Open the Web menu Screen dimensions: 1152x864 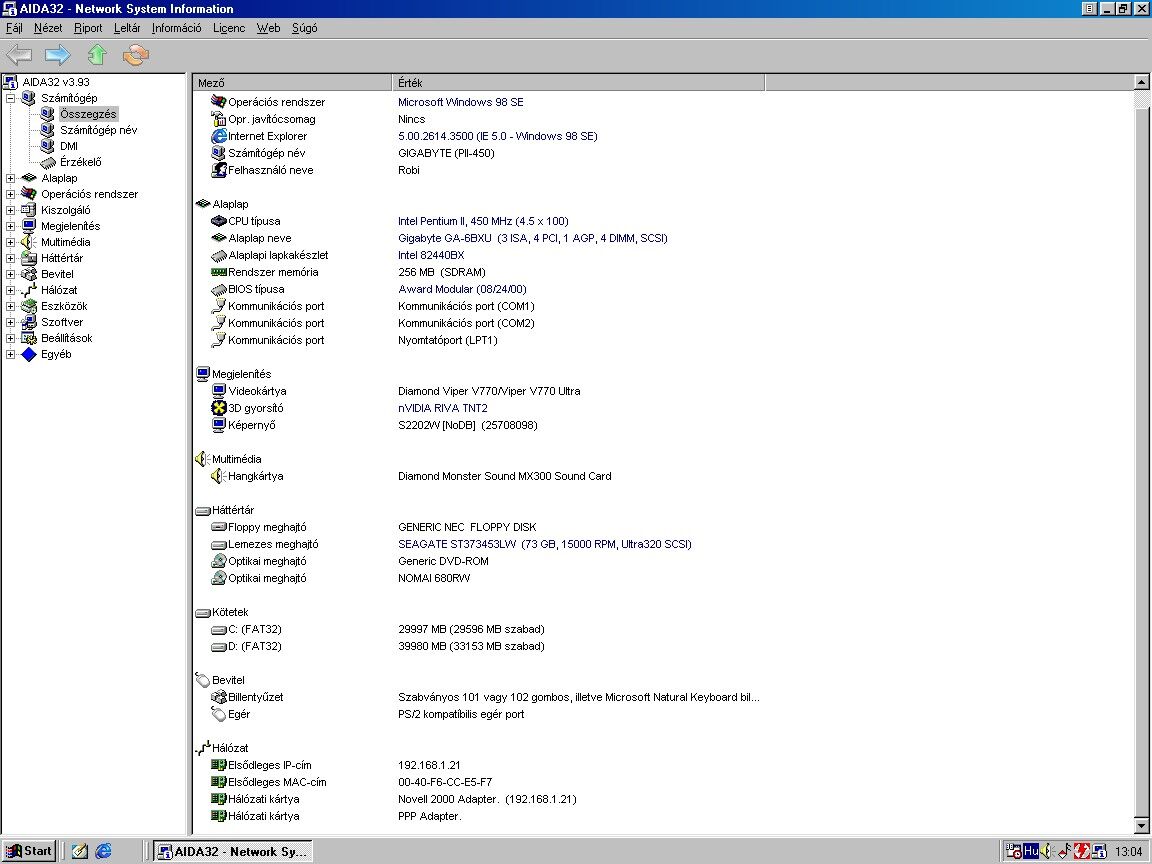click(268, 28)
